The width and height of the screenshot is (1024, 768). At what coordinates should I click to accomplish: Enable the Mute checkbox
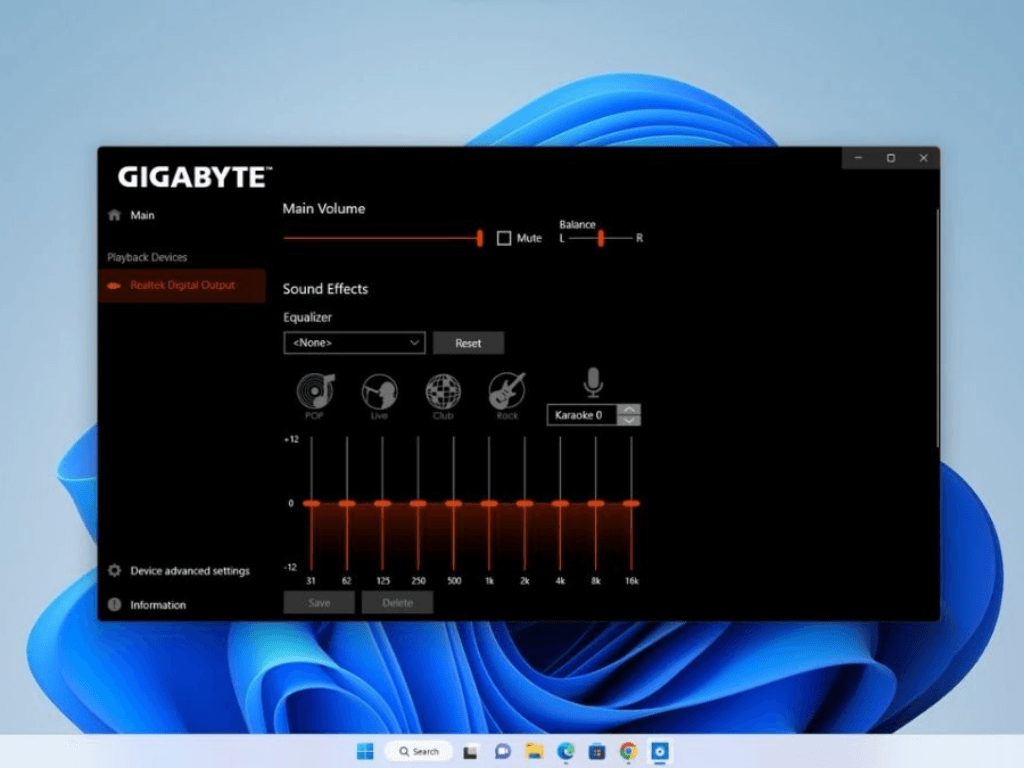tap(504, 238)
